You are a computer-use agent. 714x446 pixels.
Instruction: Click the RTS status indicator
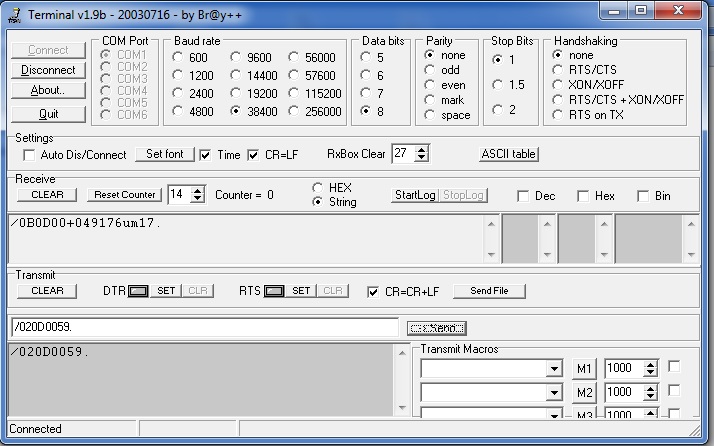(274, 291)
